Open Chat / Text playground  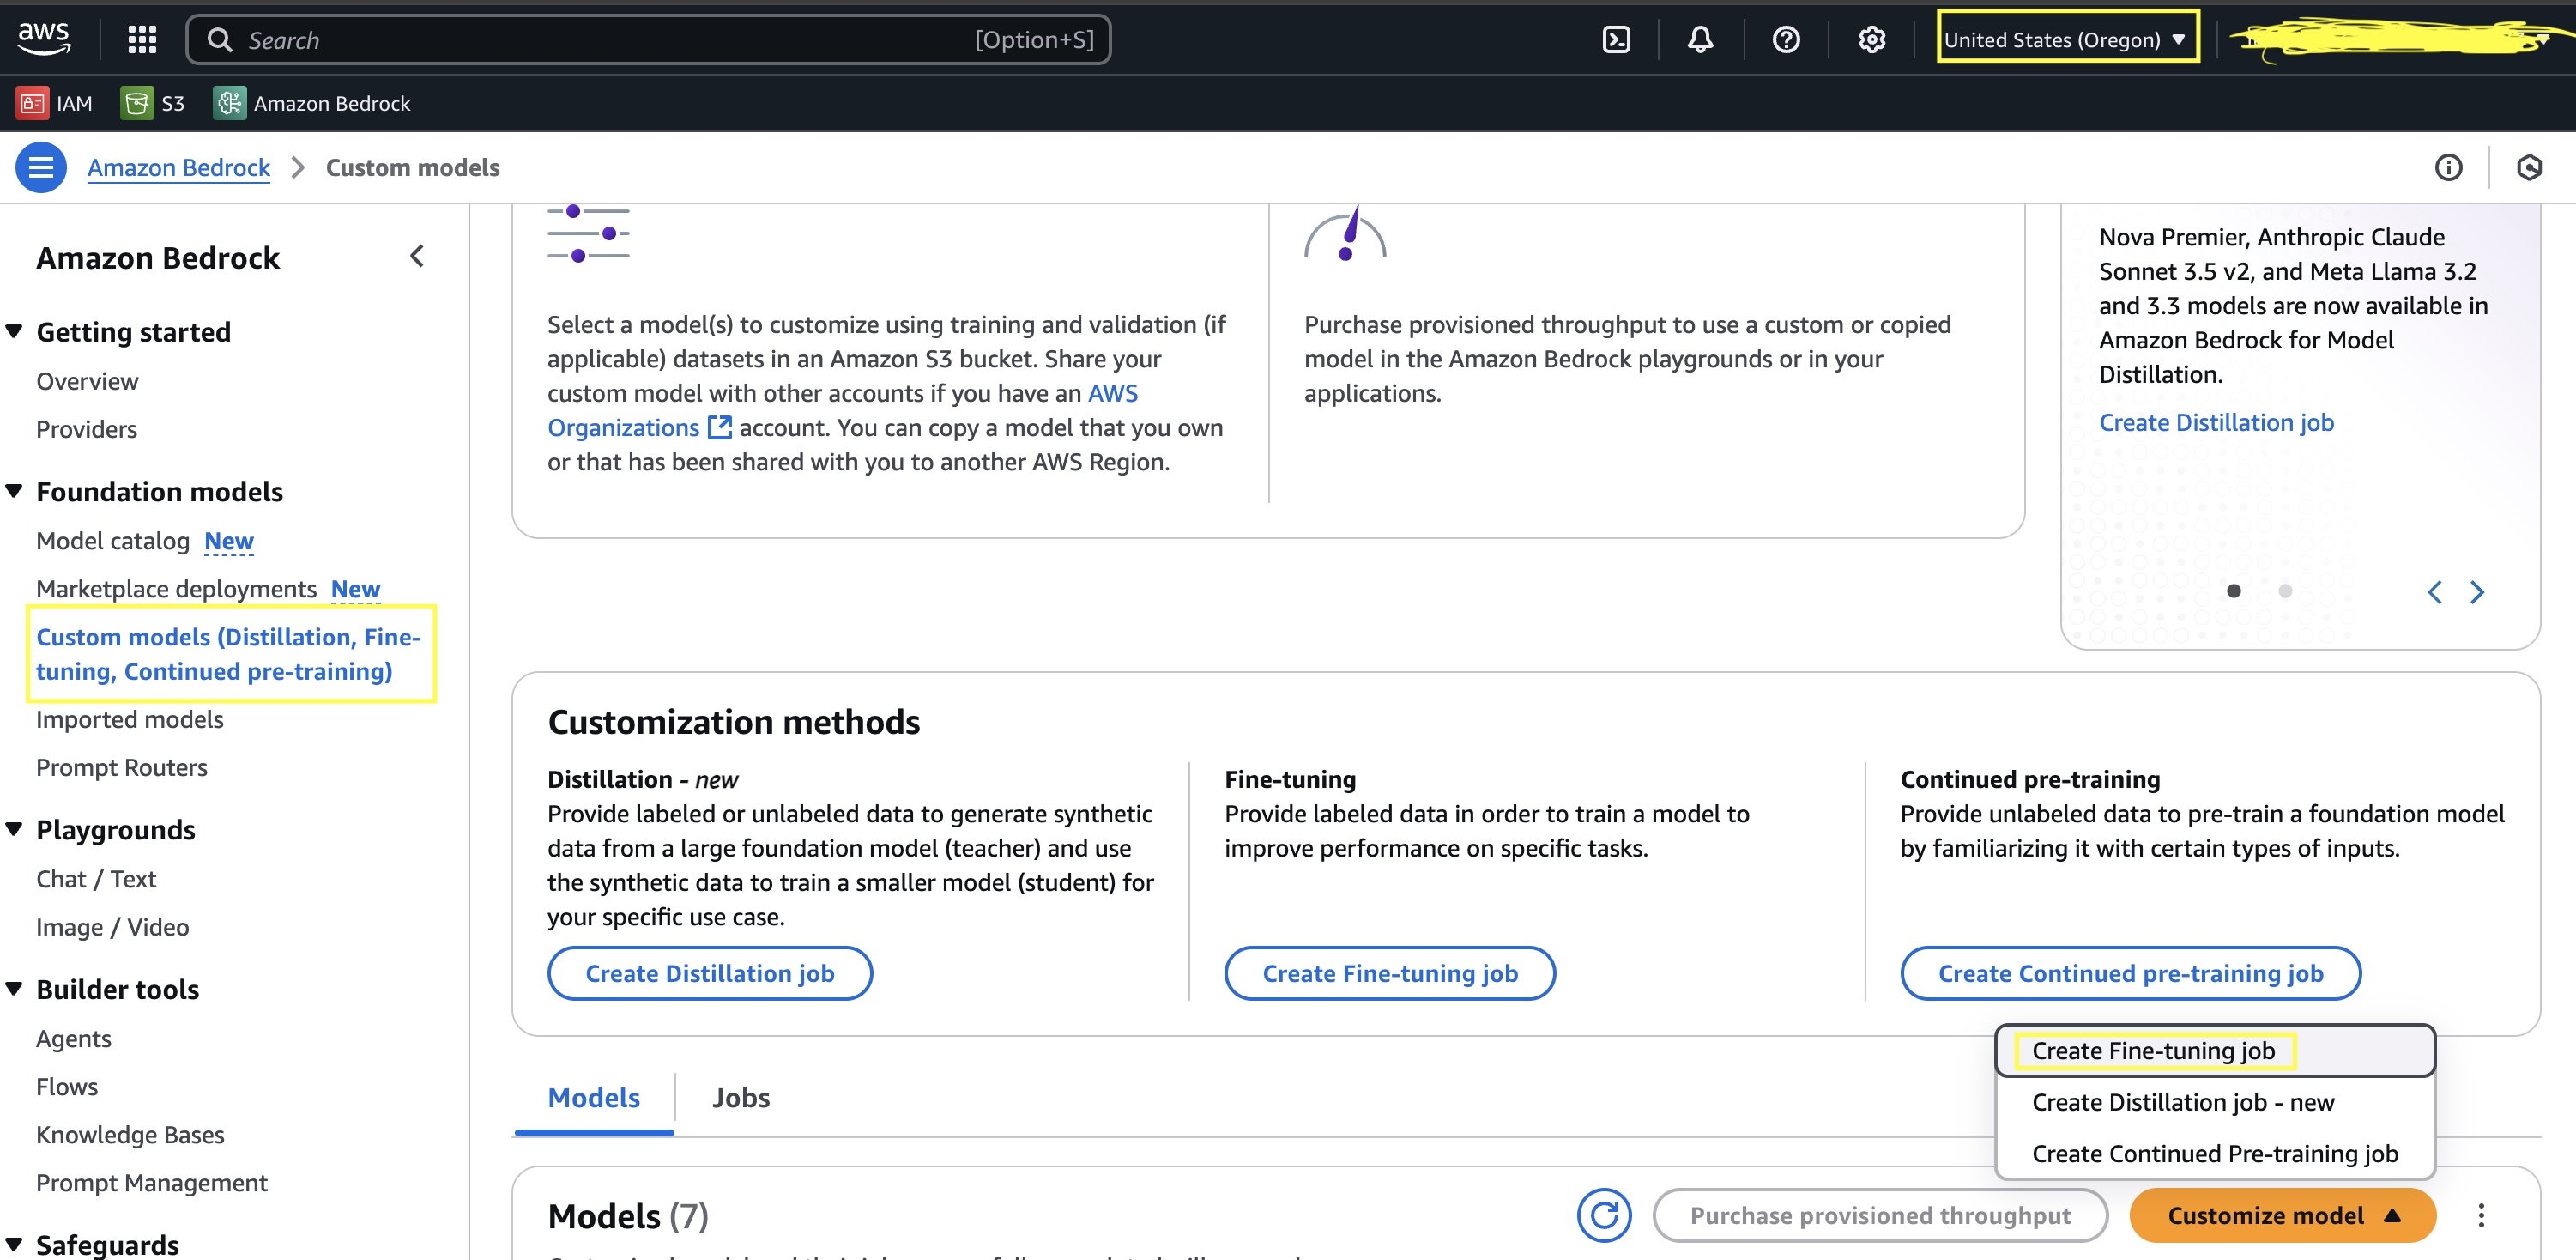coord(96,879)
